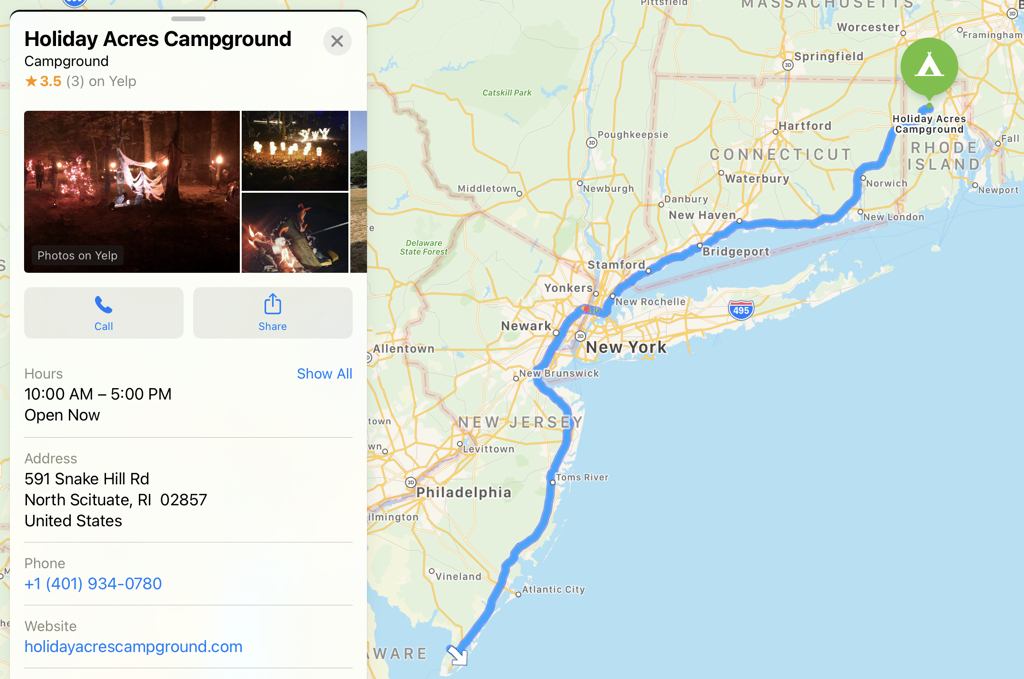
Task: Select the New York city label
Action: point(626,347)
